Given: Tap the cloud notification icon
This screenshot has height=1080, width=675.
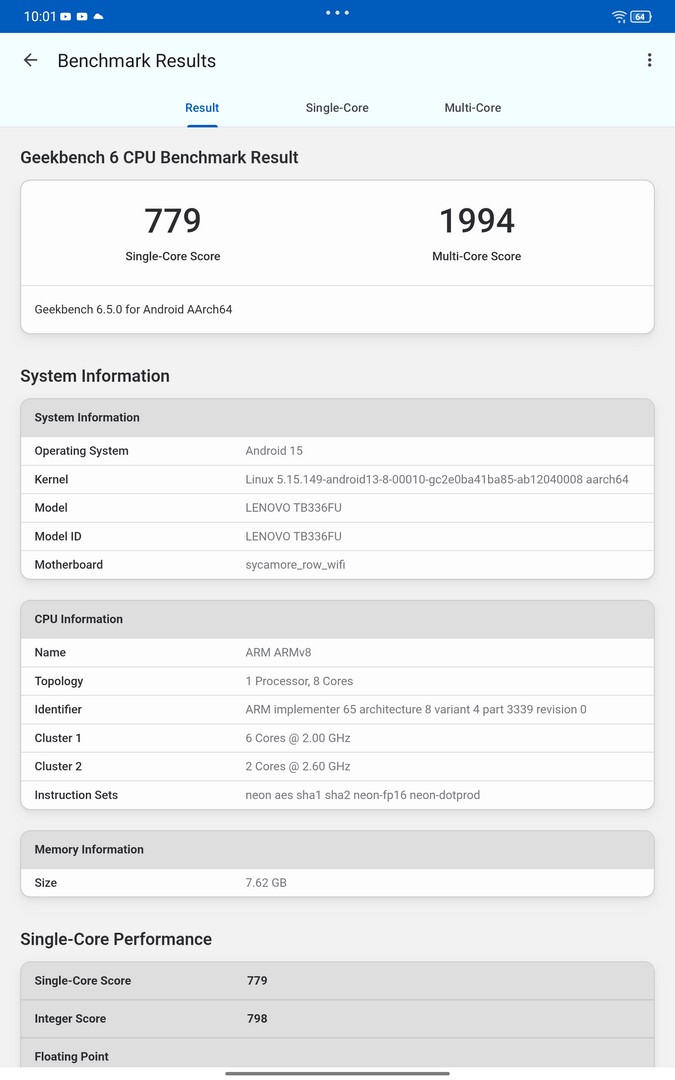Looking at the screenshot, I should pyautogui.click(x=98, y=17).
